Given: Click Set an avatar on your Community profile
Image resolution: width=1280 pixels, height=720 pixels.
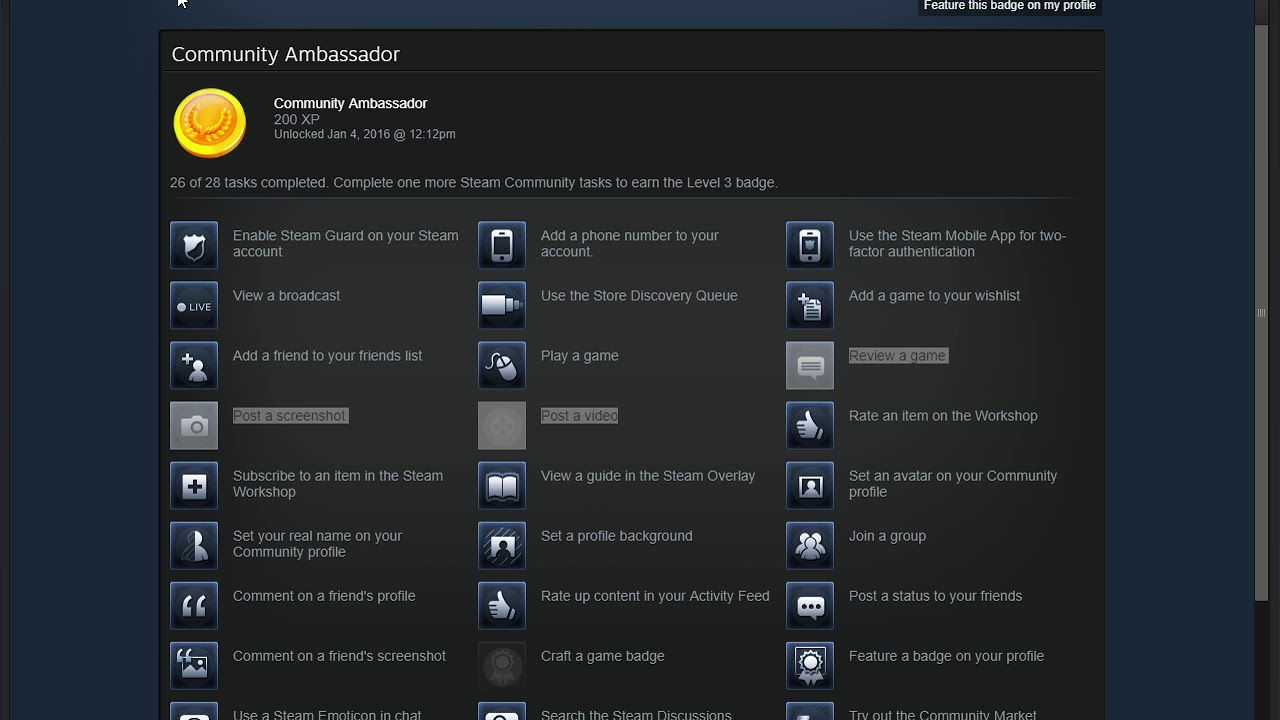Looking at the screenshot, I should [953, 484].
